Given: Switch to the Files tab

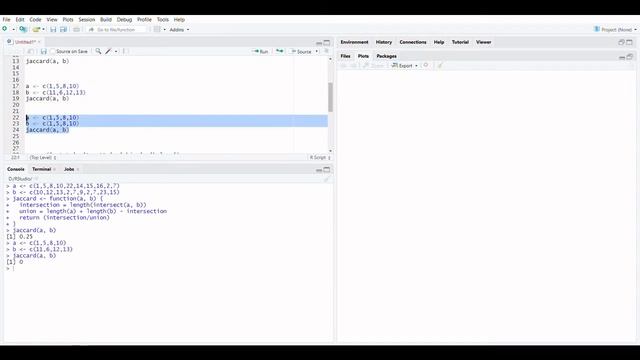Looking at the screenshot, I should point(345,56).
